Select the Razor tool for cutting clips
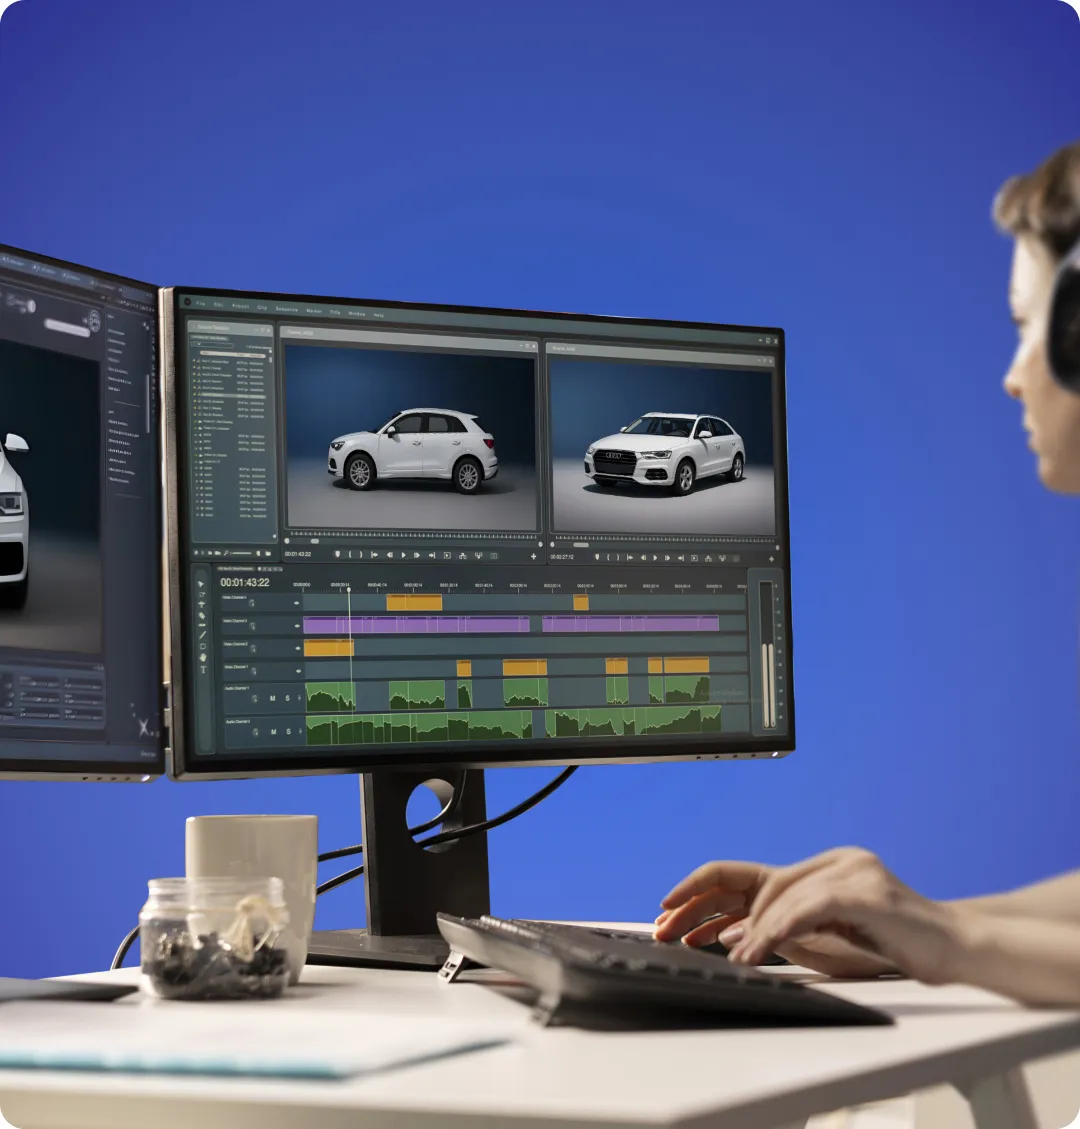 (201, 616)
